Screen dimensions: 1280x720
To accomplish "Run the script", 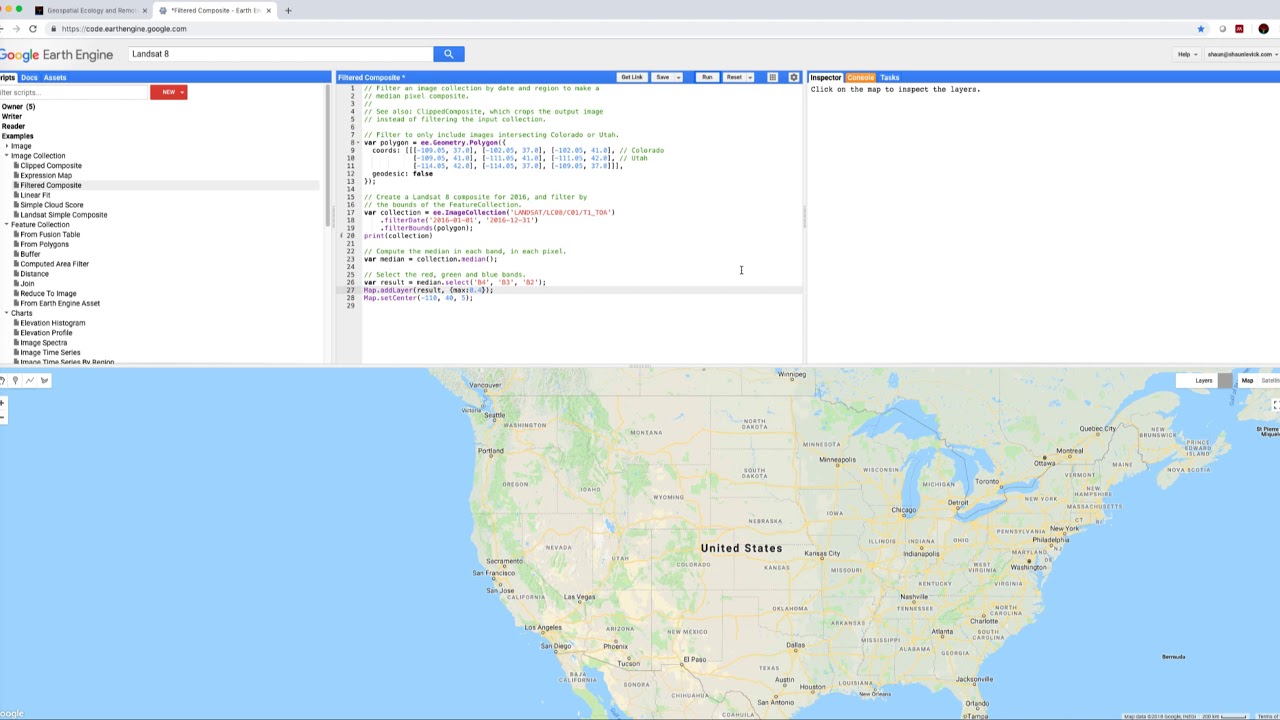I will 707,77.
